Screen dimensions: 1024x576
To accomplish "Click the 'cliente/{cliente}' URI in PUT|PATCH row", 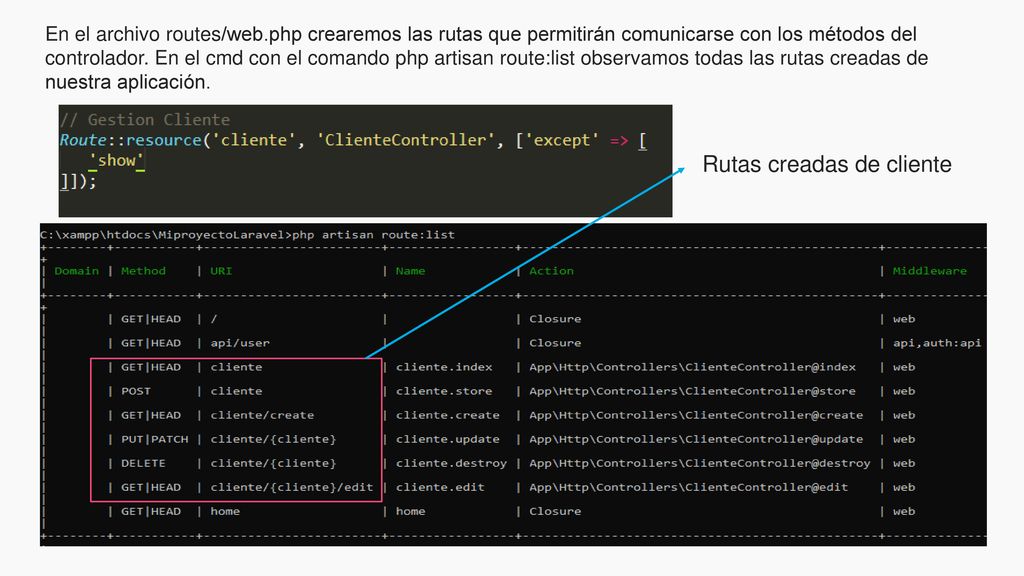I will [273, 440].
